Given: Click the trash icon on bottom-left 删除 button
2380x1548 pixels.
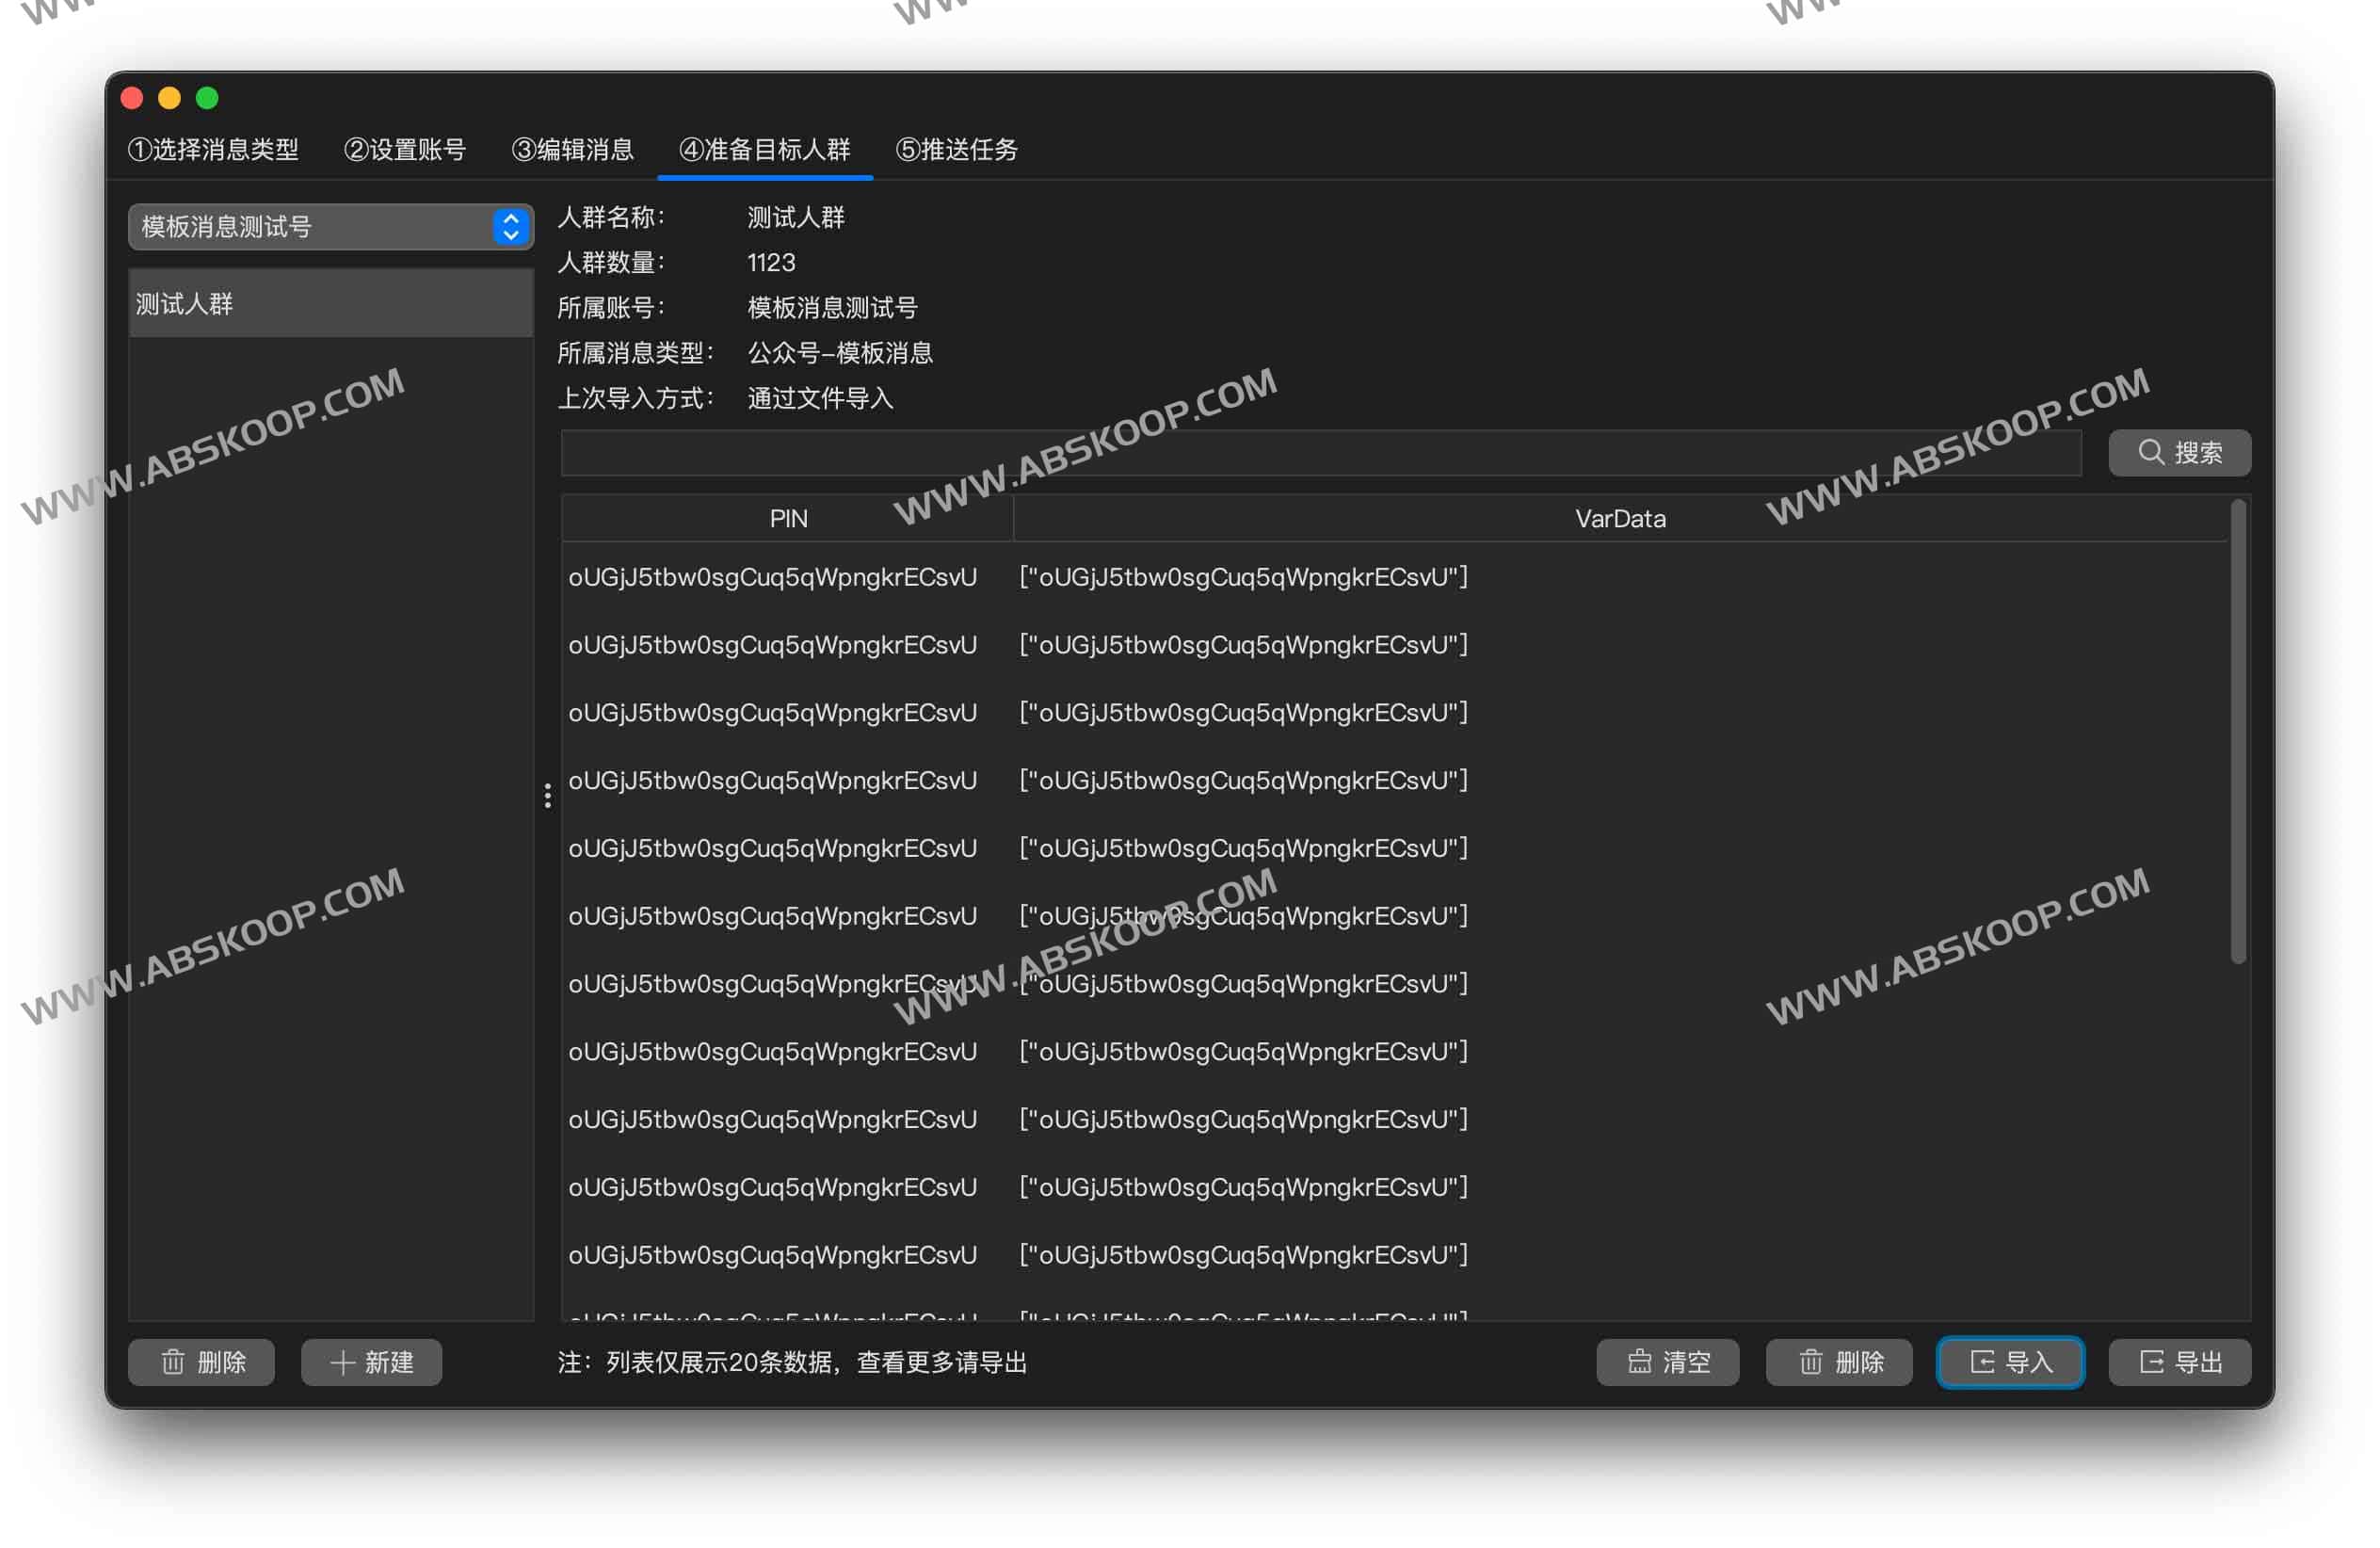Looking at the screenshot, I should coord(172,1362).
